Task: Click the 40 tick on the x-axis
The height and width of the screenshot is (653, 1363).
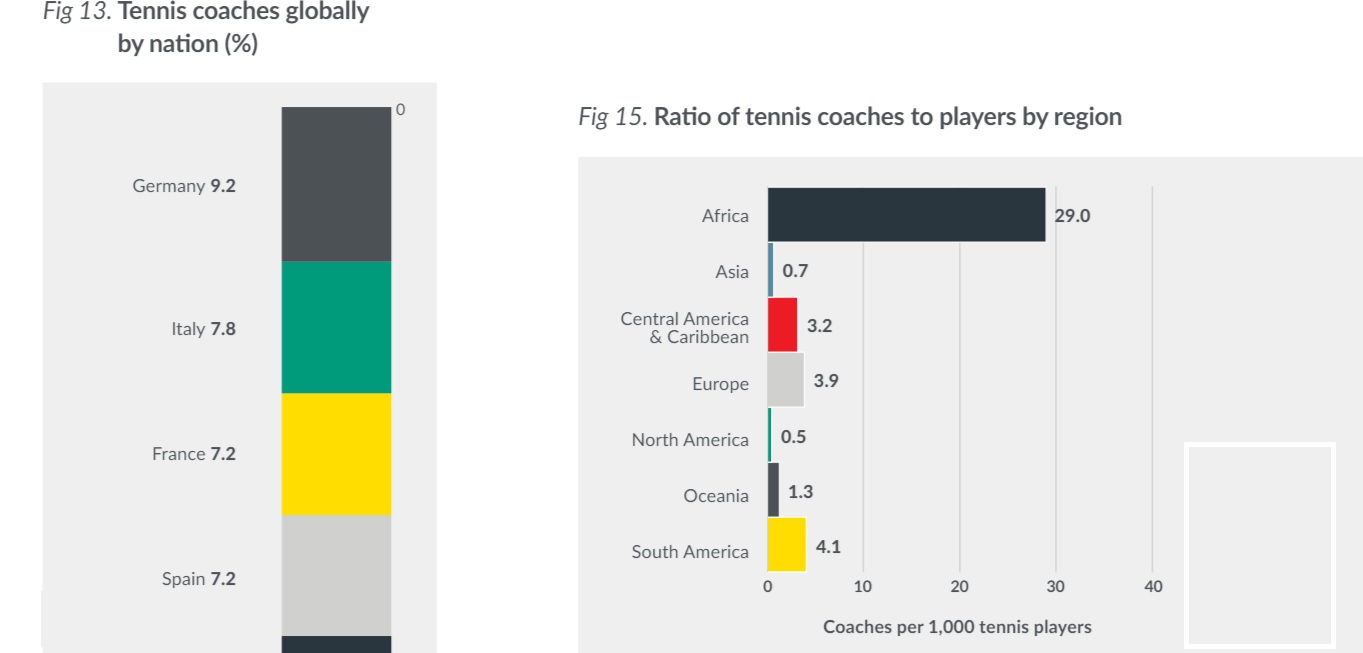Action: 1153,587
